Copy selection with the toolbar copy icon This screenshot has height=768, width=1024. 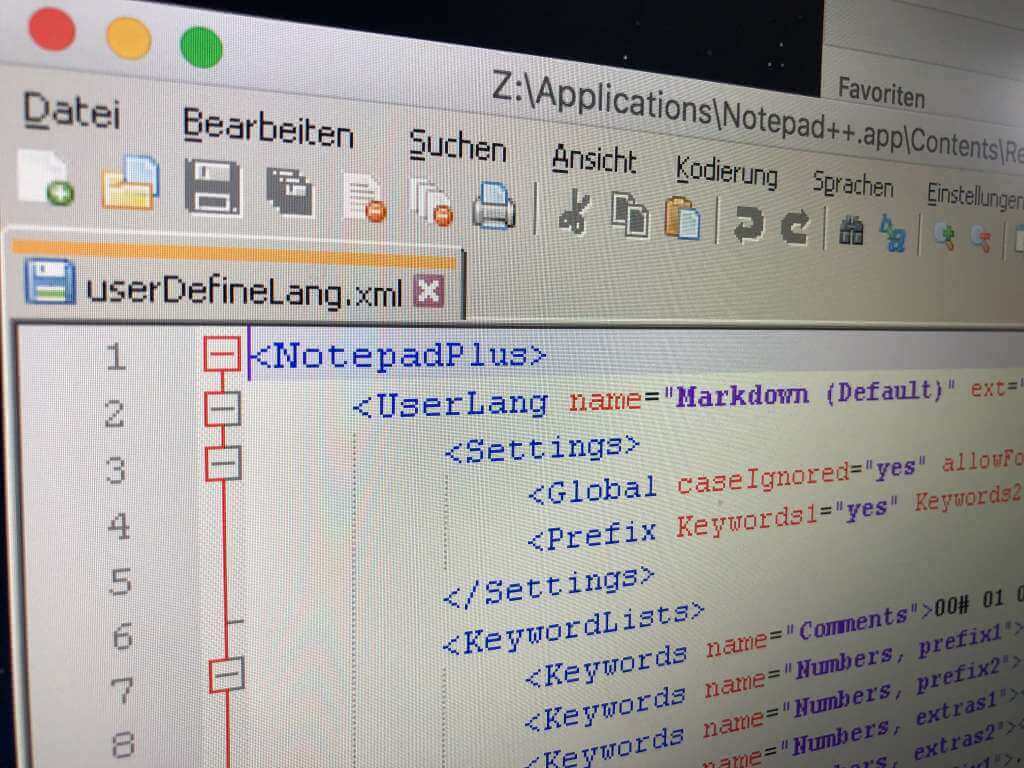coord(630,215)
